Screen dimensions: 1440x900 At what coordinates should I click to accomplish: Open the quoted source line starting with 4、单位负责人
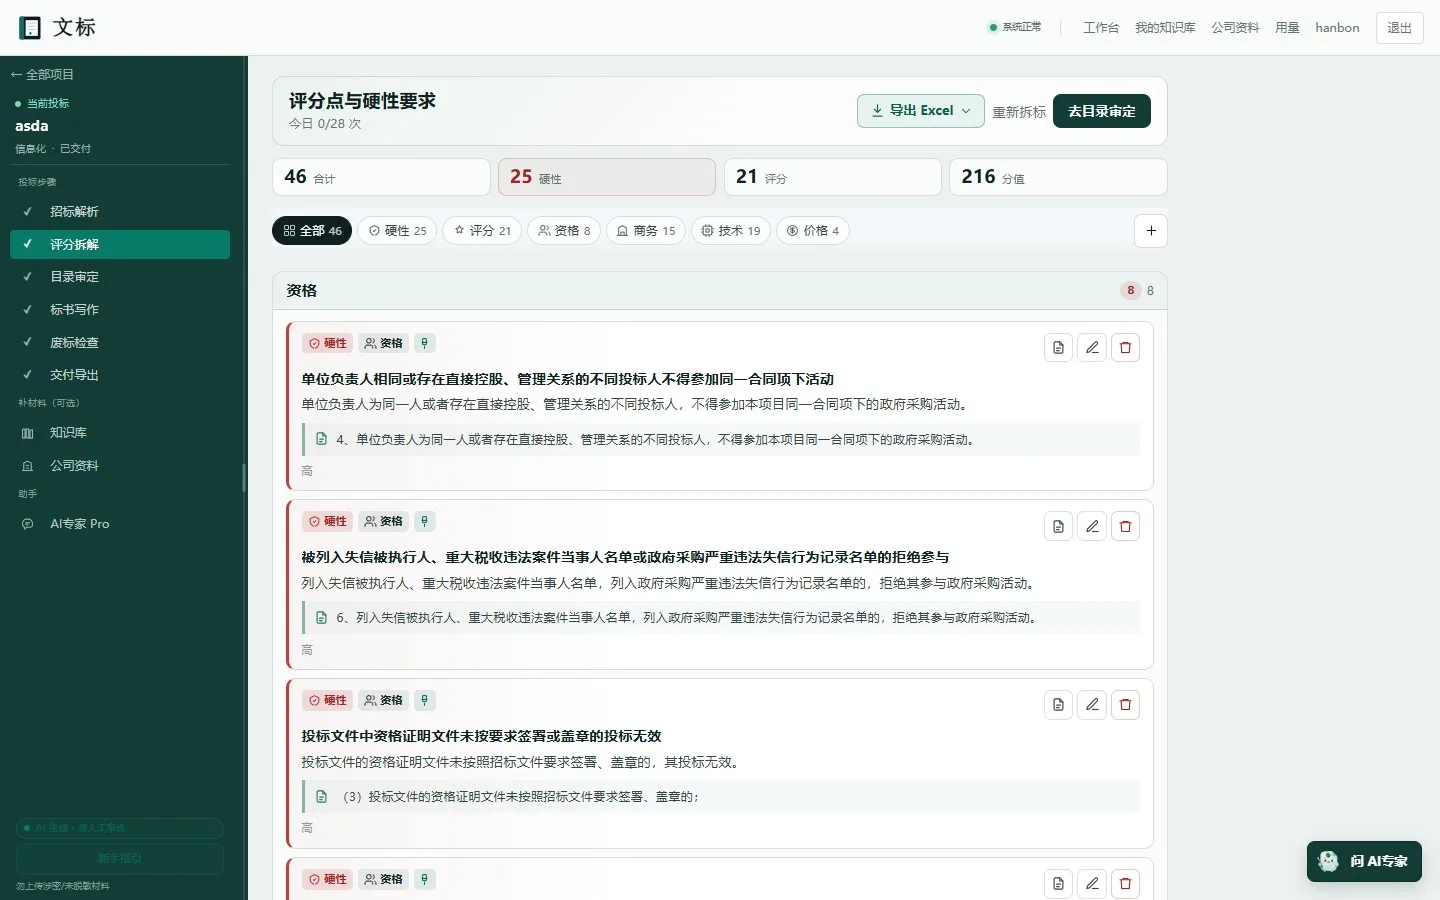(x=722, y=440)
